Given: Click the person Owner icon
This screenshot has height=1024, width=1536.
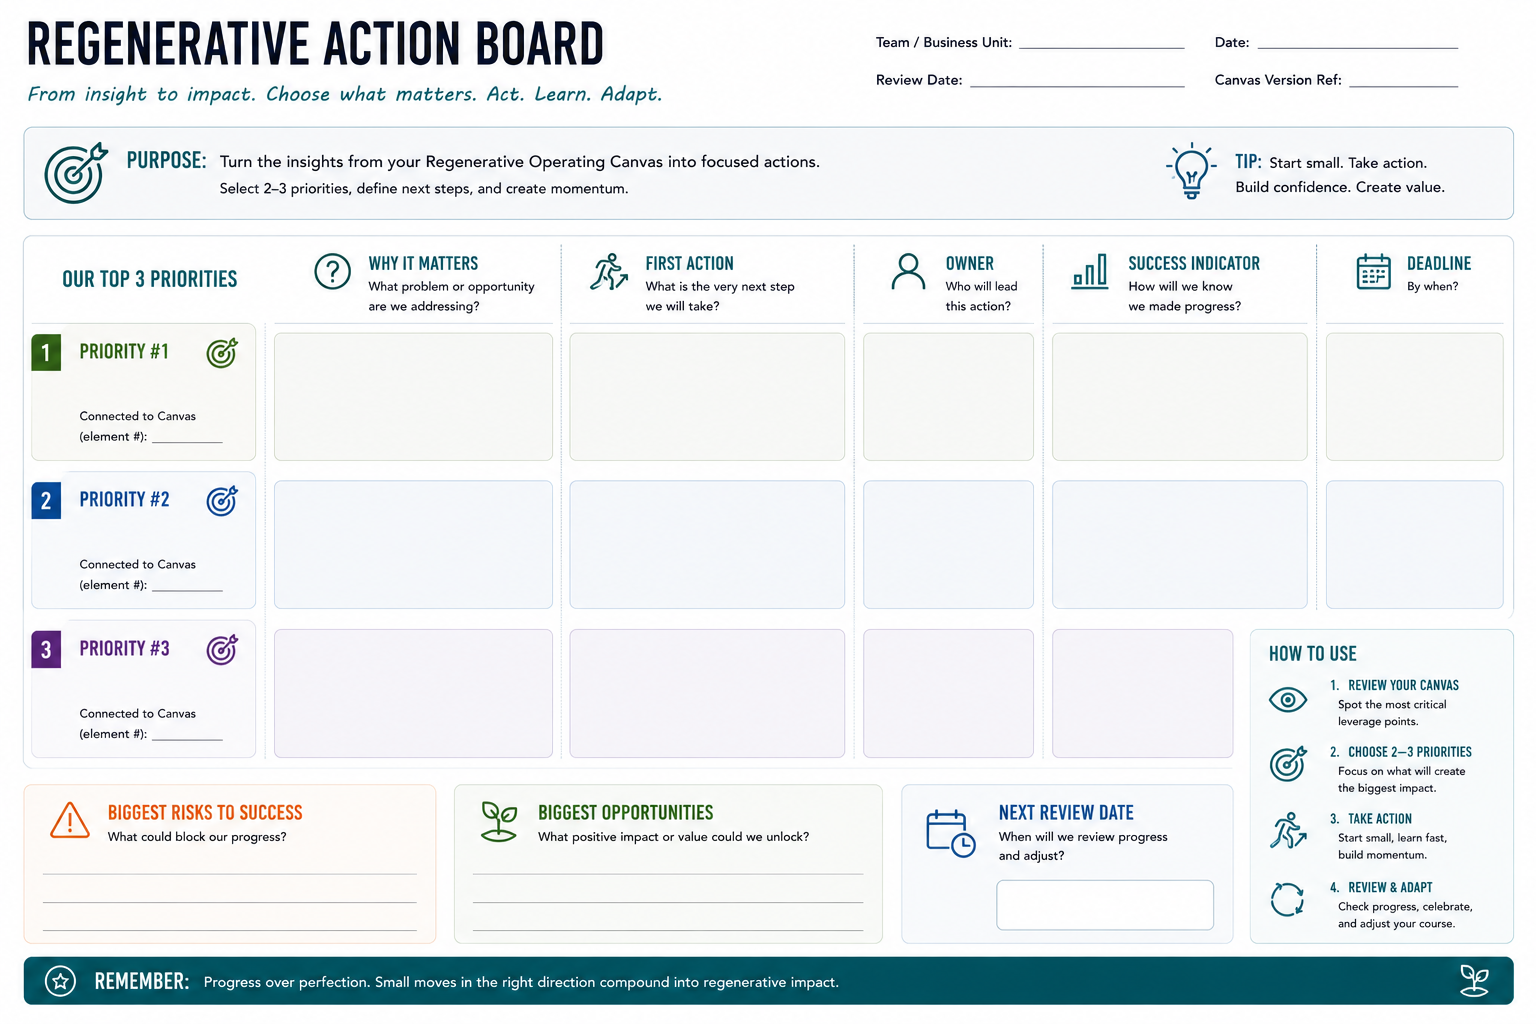Looking at the screenshot, I should pyautogui.click(x=908, y=272).
